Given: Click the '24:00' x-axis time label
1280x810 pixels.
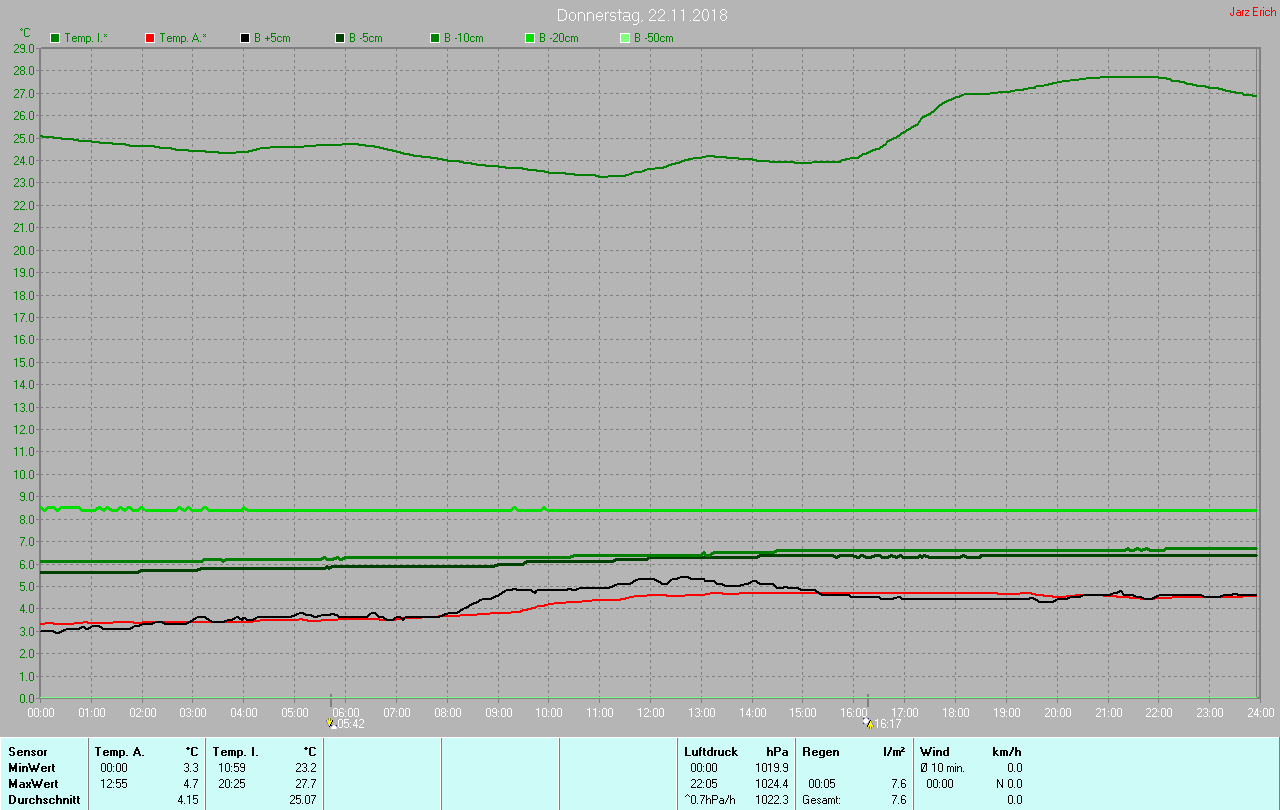Looking at the screenshot, I should click(1260, 712).
